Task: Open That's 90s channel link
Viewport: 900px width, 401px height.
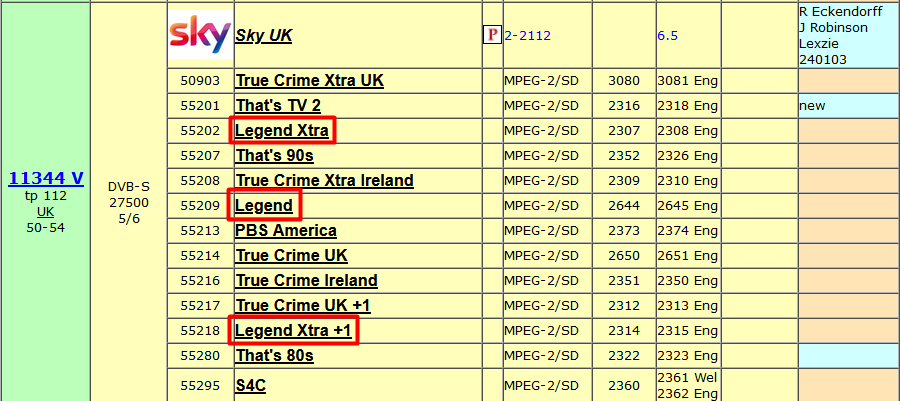Action: (274, 155)
